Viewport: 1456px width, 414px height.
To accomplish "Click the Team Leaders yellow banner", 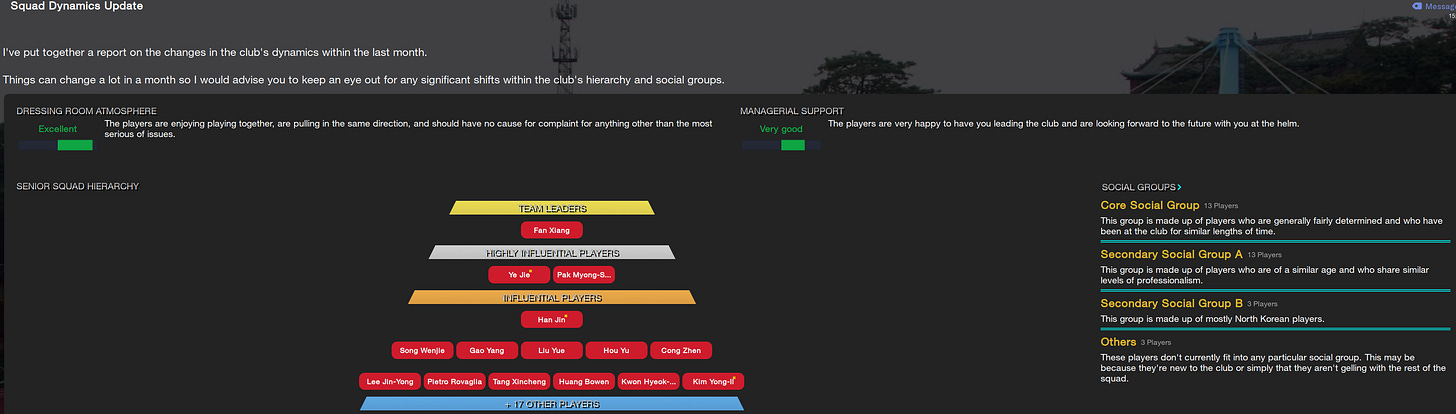I will tap(552, 208).
